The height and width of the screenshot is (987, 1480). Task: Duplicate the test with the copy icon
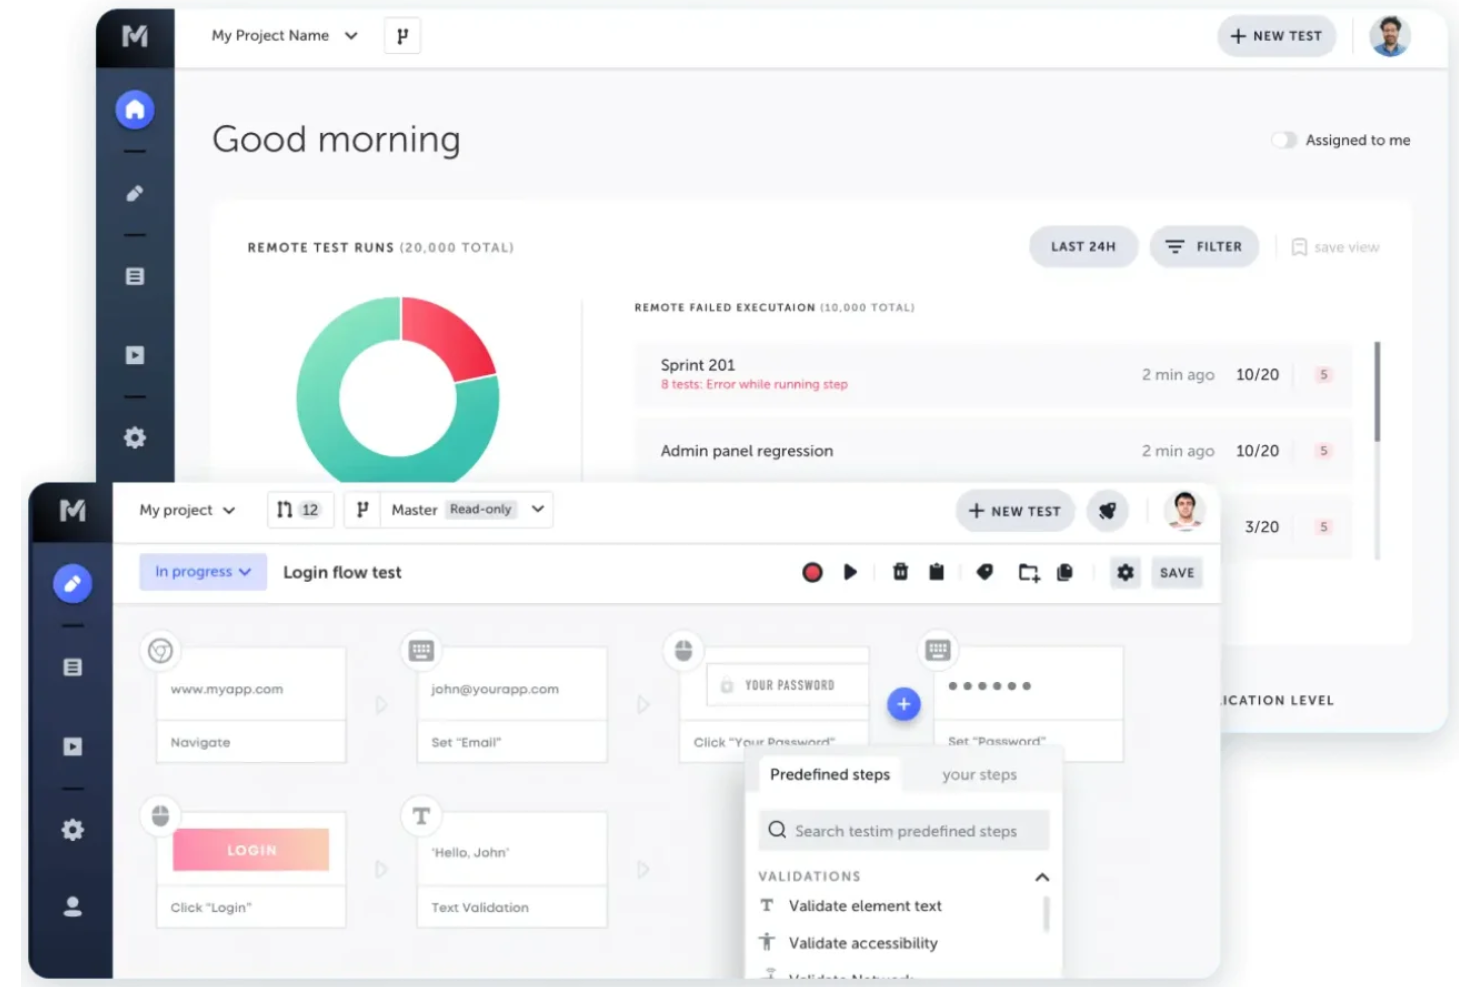tap(1064, 572)
